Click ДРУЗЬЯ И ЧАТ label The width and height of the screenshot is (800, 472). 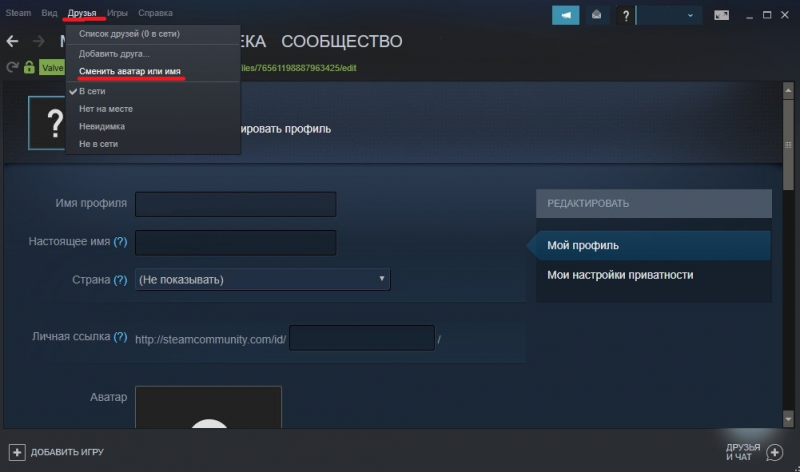(743, 452)
